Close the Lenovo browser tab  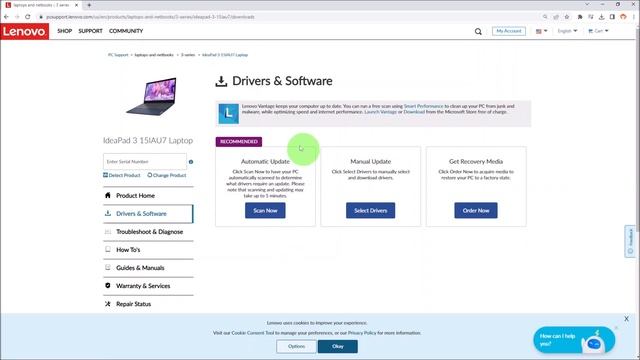76,5
